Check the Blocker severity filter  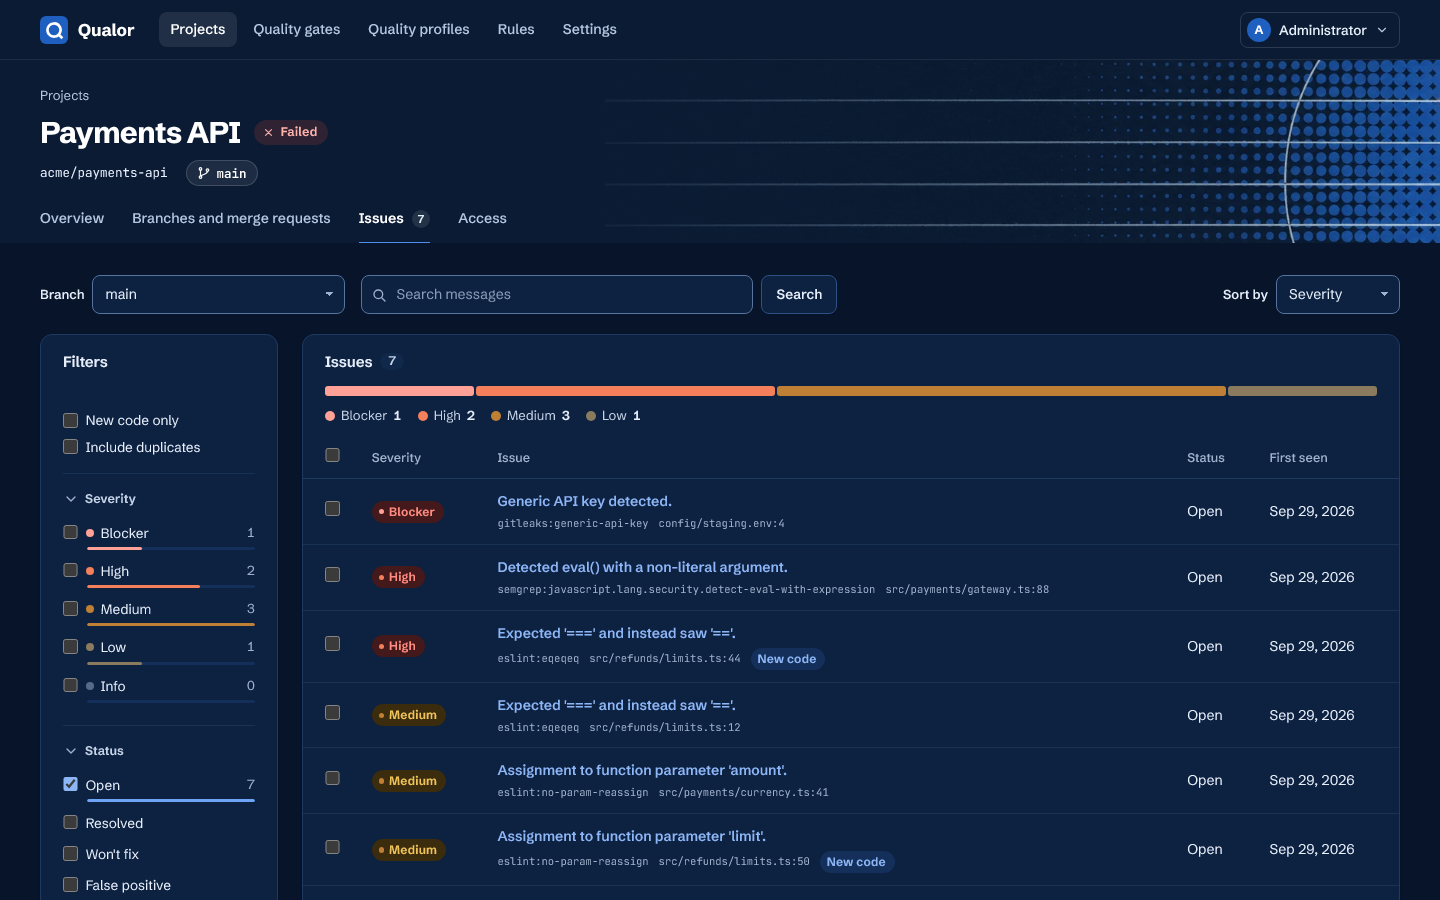pos(70,533)
